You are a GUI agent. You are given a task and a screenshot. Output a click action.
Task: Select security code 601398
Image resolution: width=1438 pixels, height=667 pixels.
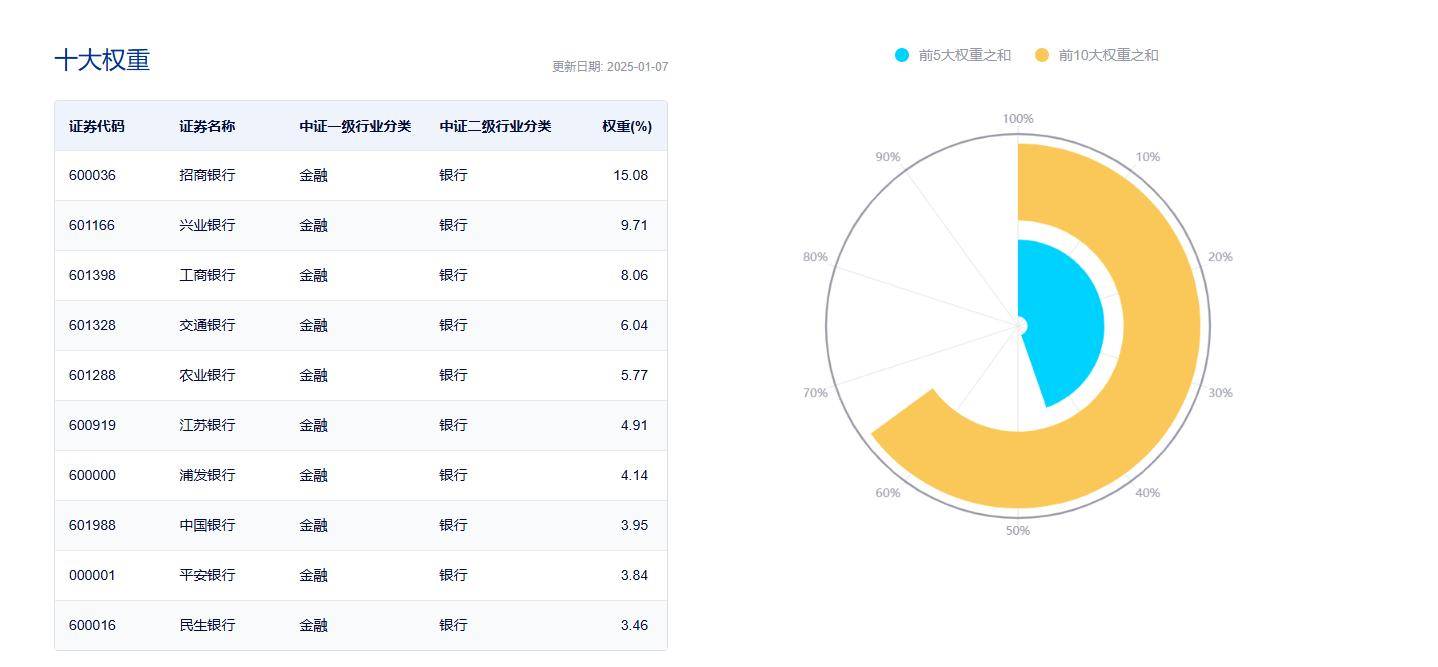pos(92,275)
